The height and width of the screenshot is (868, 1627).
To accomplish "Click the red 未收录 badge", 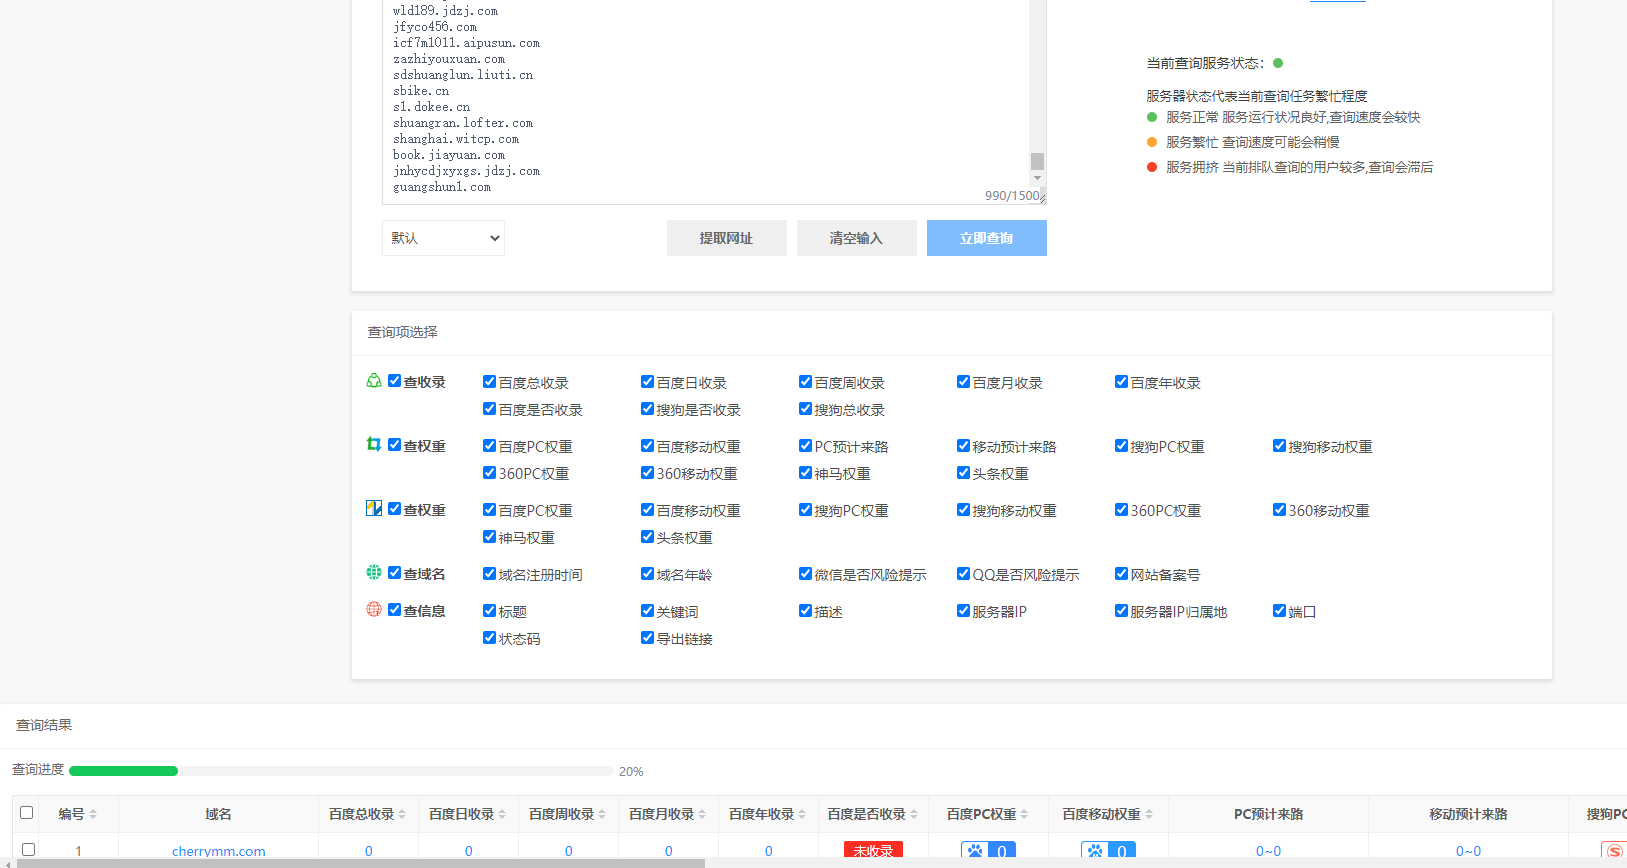I will tap(874, 851).
